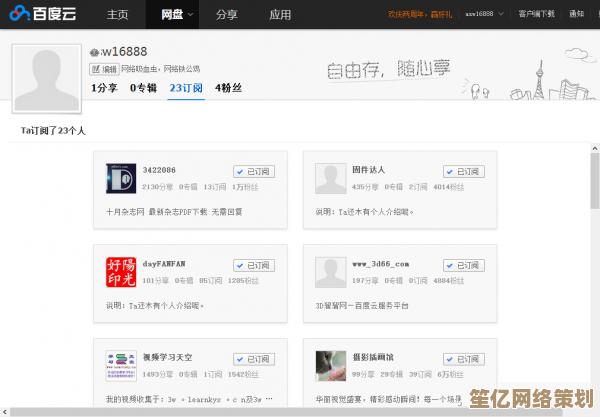The image size is (600, 417).
Task: Click dayFANFAN's red avatar icon
Action: (121, 271)
